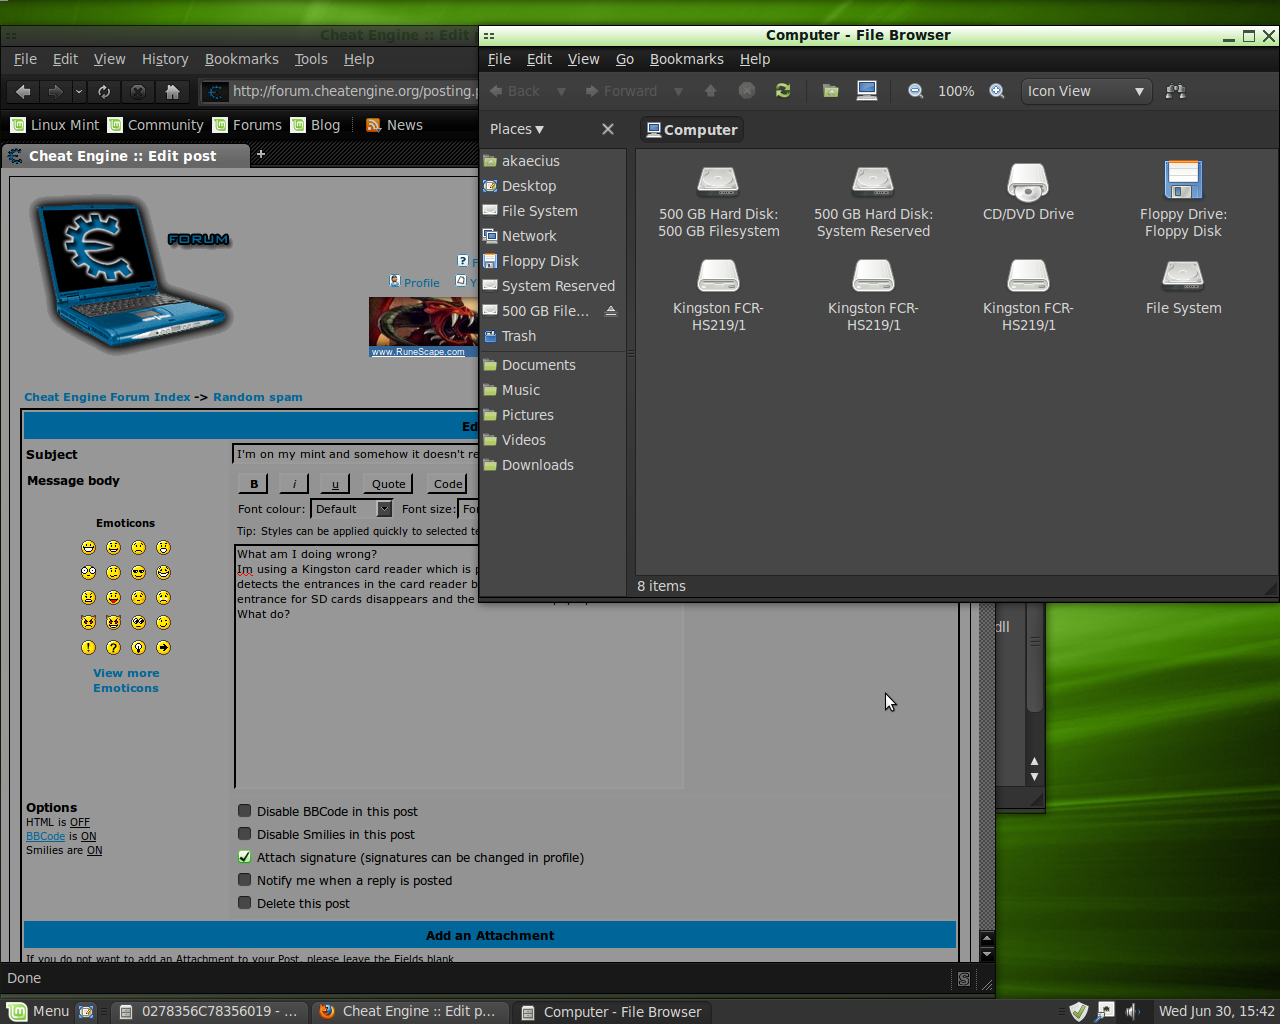Click the Computer icon in File Browser toolbar
Viewport: 1280px width, 1024px height.
click(x=867, y=91)
